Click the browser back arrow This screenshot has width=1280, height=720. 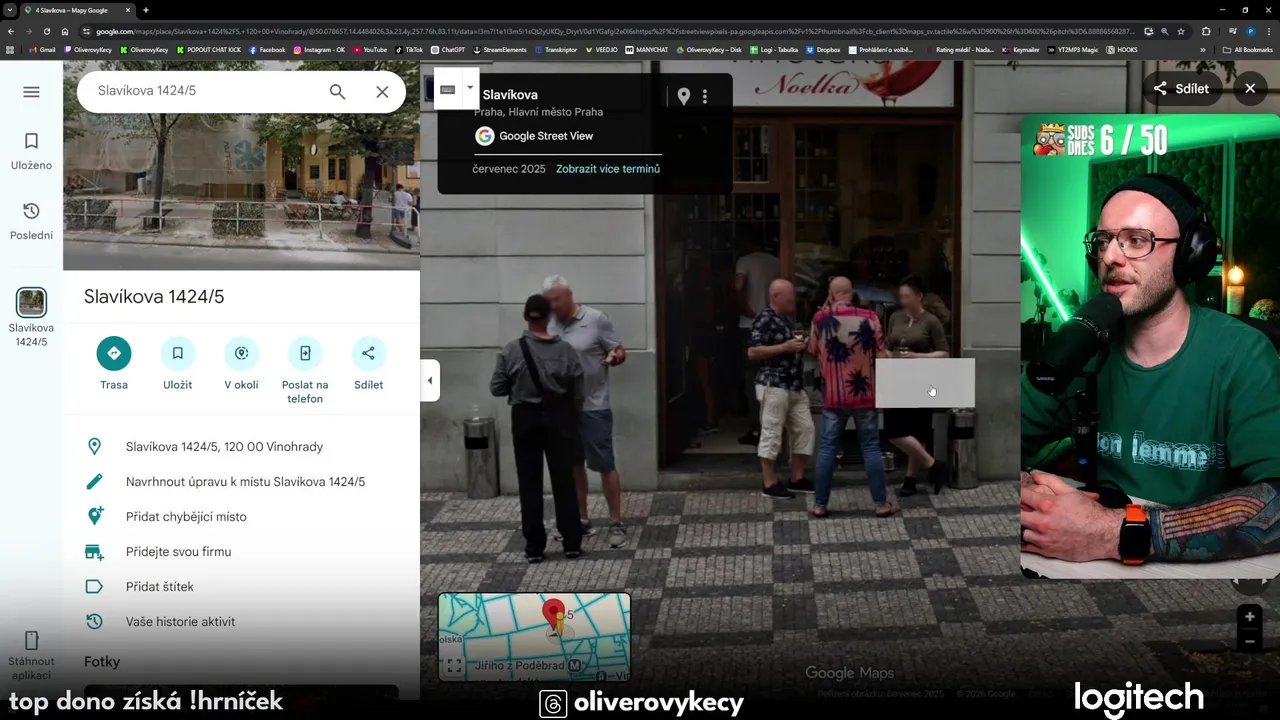click(11, 31)
